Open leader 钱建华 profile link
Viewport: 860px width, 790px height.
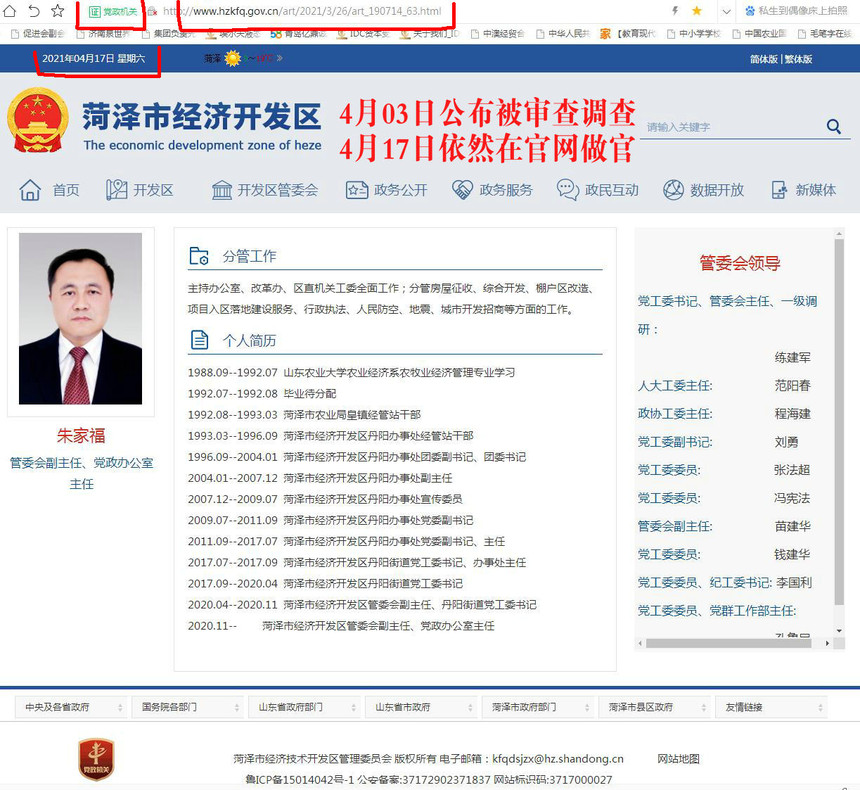coord(793,555)
